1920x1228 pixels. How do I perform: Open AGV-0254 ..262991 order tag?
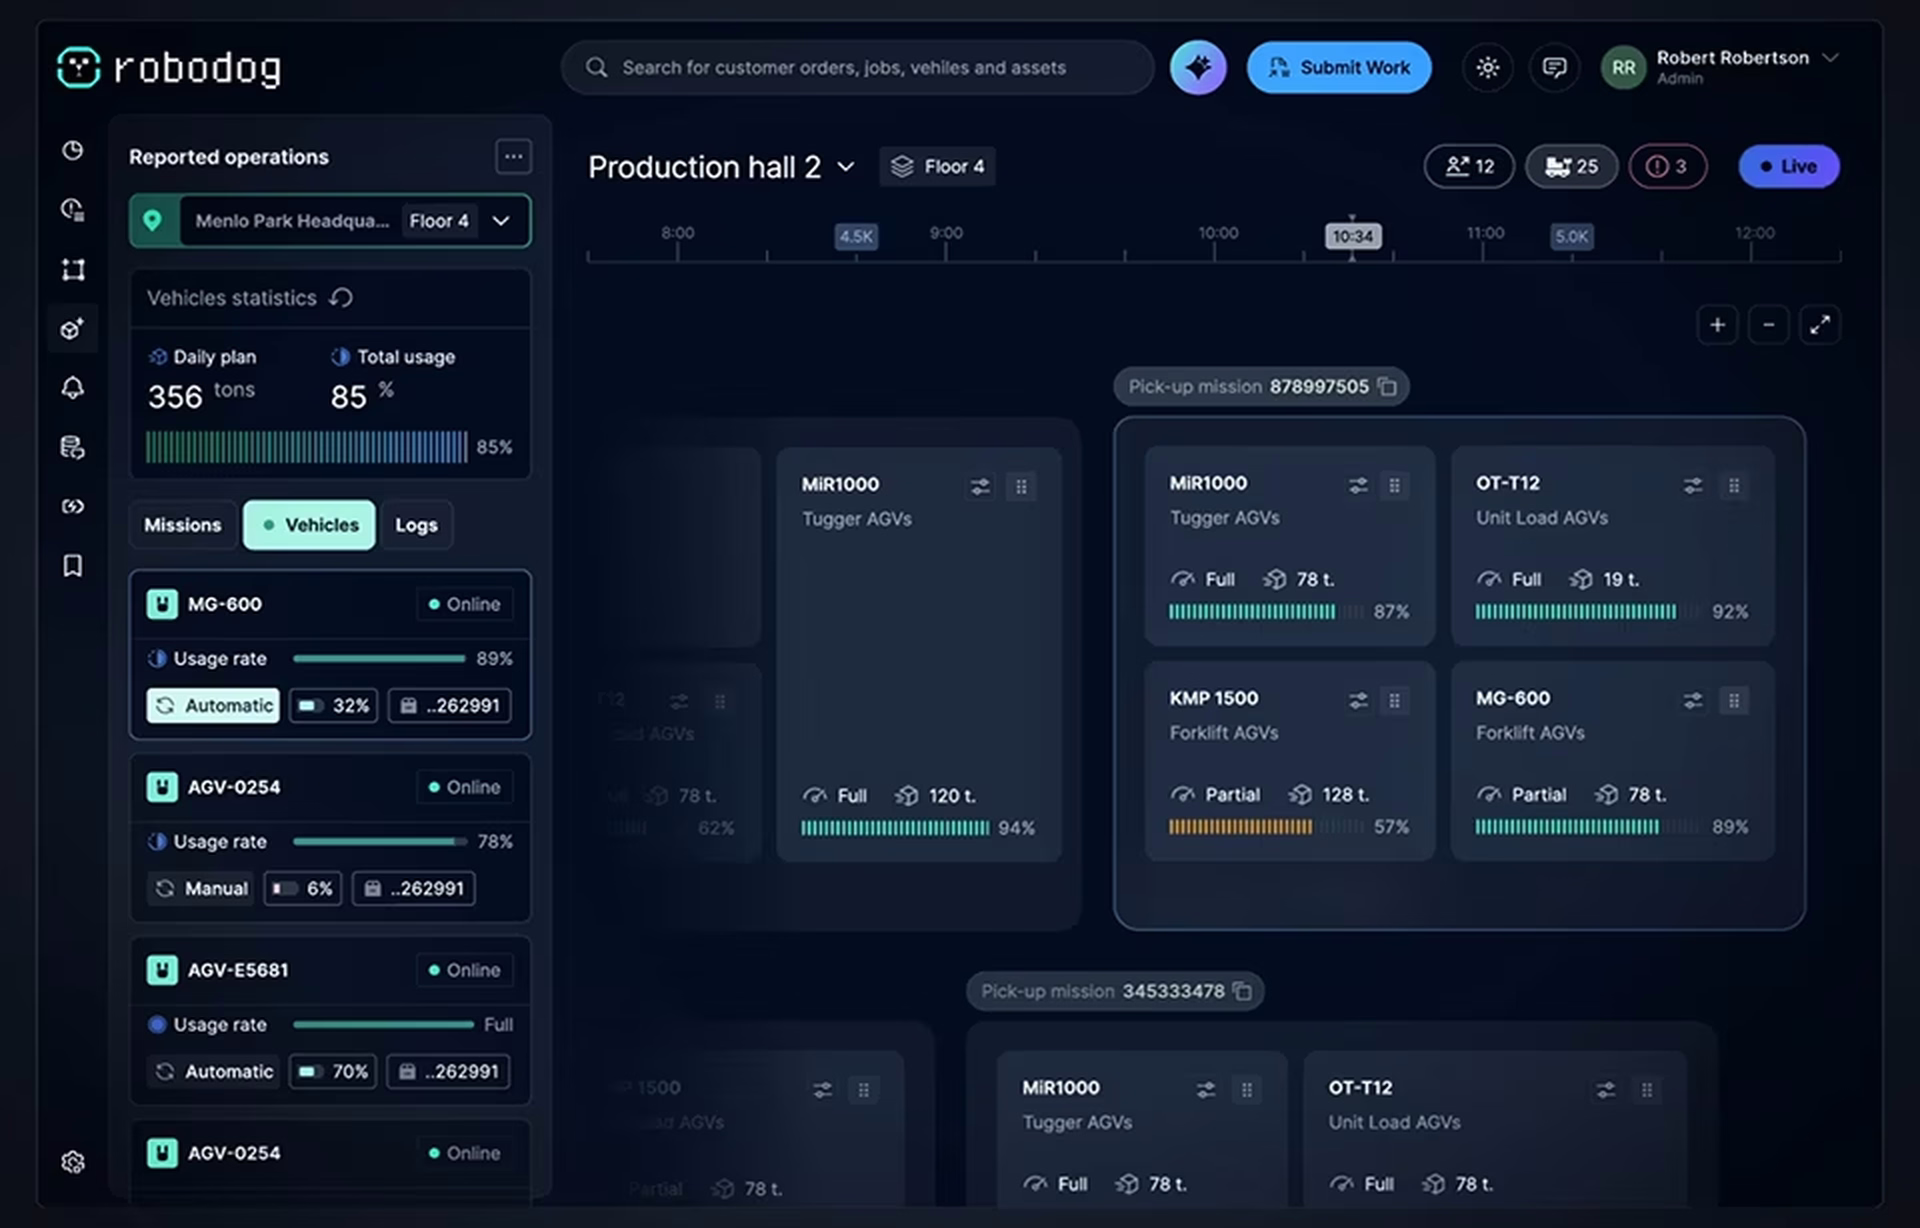click(413, 889)
